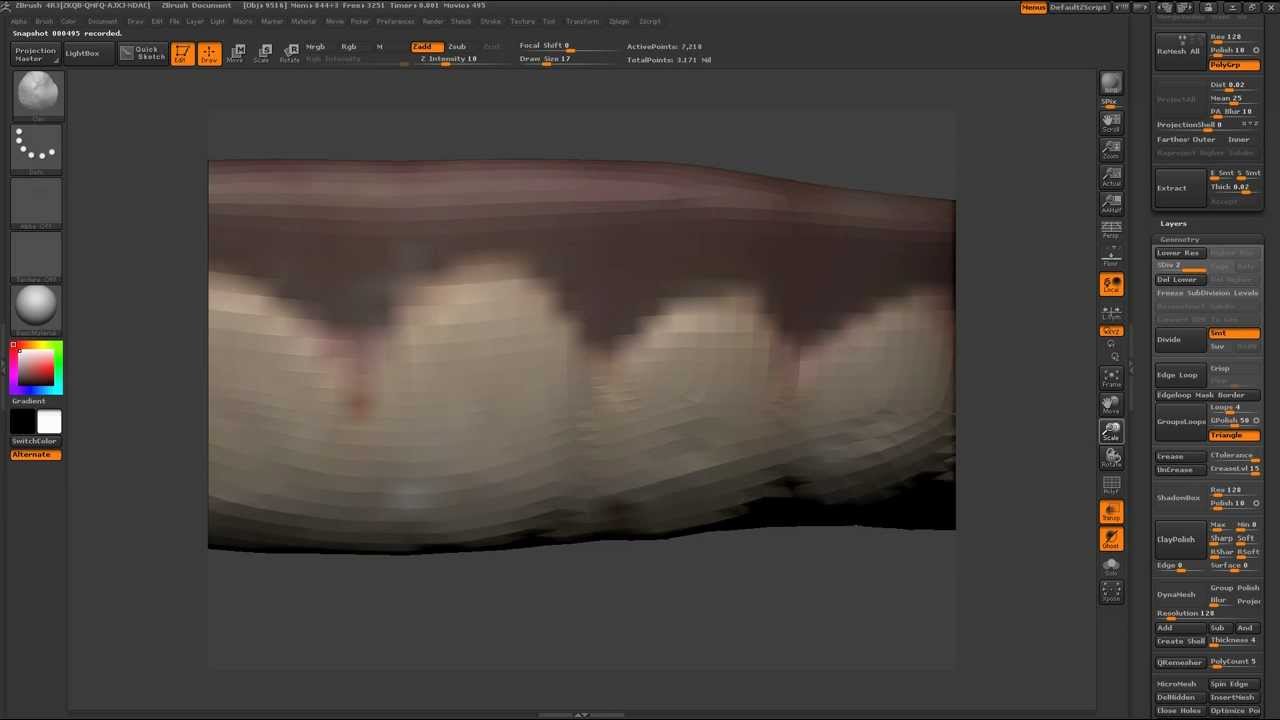
Task: Open the current brush thumbnail
Action: (x=37, y=94)
